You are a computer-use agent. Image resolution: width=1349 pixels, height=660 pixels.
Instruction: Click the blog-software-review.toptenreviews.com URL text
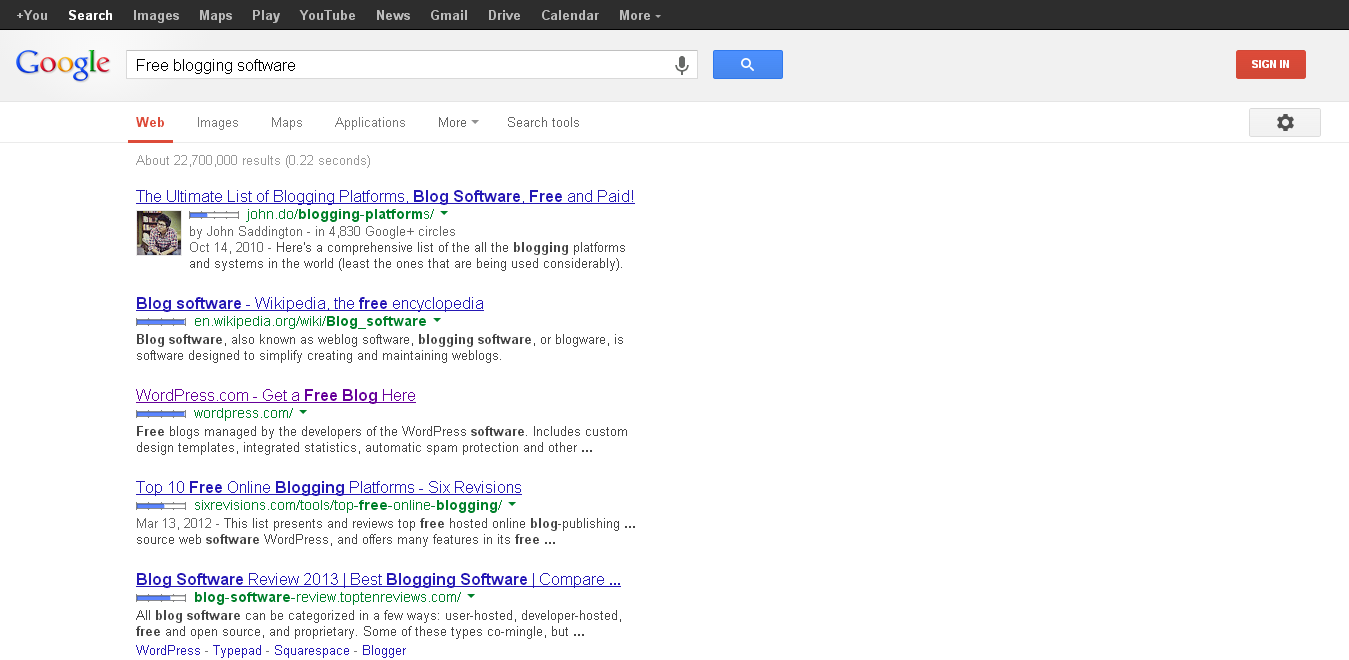click(x=328, y=597)
